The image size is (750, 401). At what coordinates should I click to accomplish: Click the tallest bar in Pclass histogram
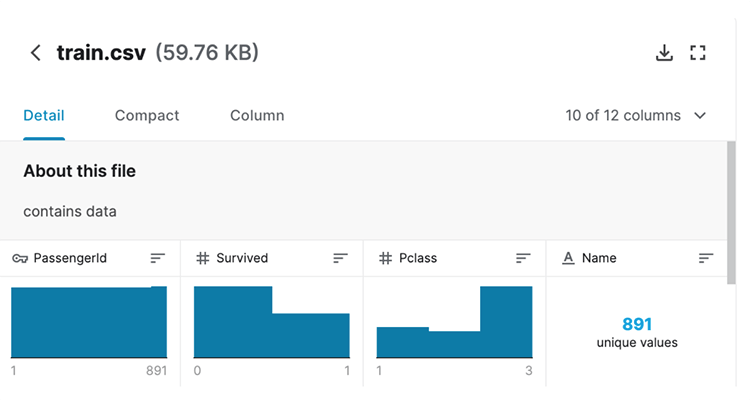506,322
